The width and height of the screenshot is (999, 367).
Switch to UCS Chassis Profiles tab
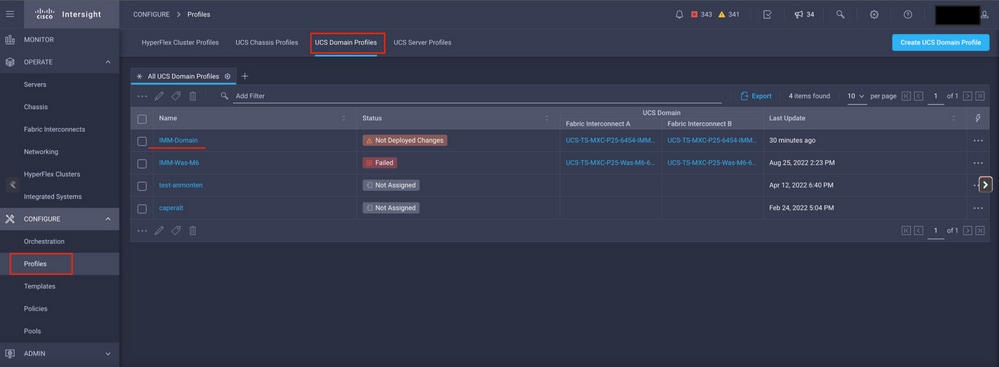coord(266,43)
